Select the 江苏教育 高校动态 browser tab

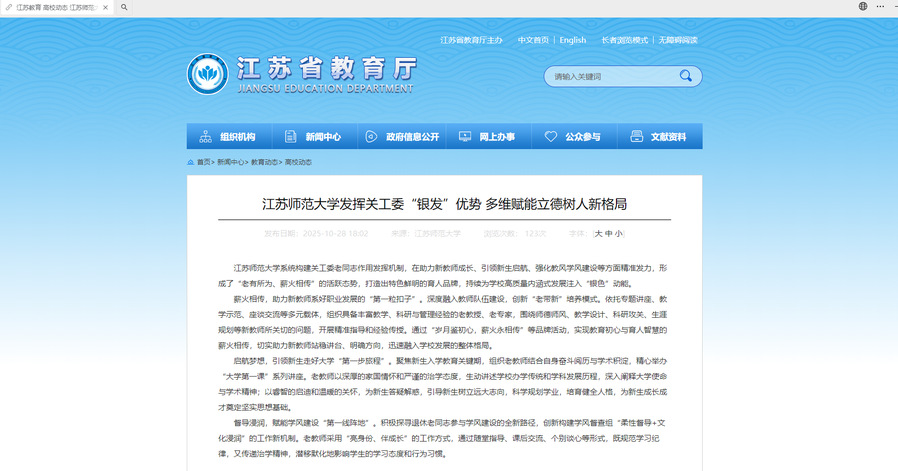[x=58, y=7]
